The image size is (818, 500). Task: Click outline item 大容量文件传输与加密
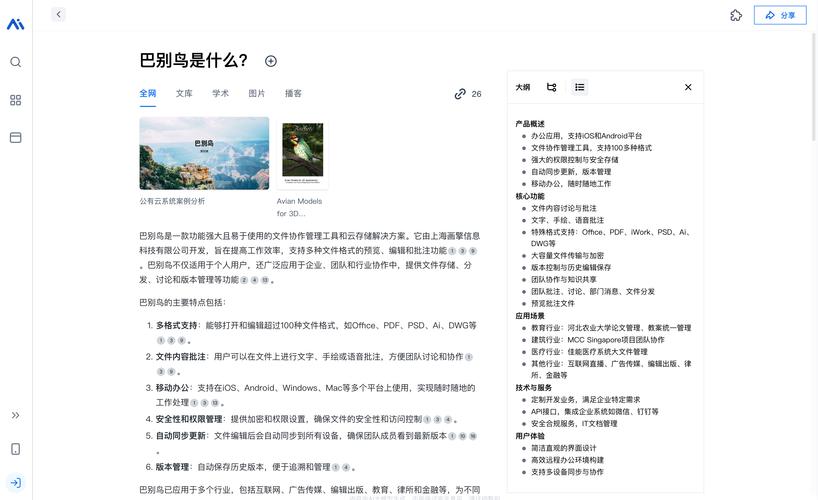tap(568, 256)
